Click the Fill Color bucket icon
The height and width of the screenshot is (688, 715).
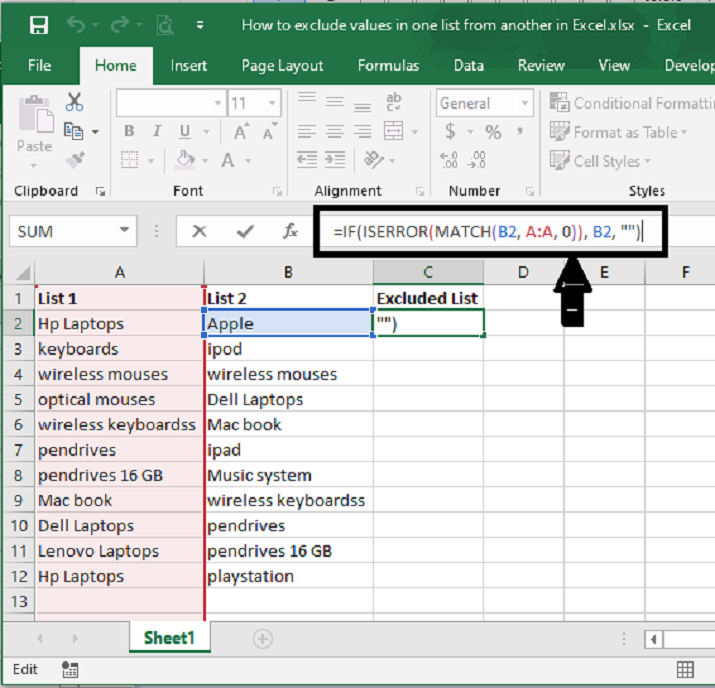(x=185, y=160)
